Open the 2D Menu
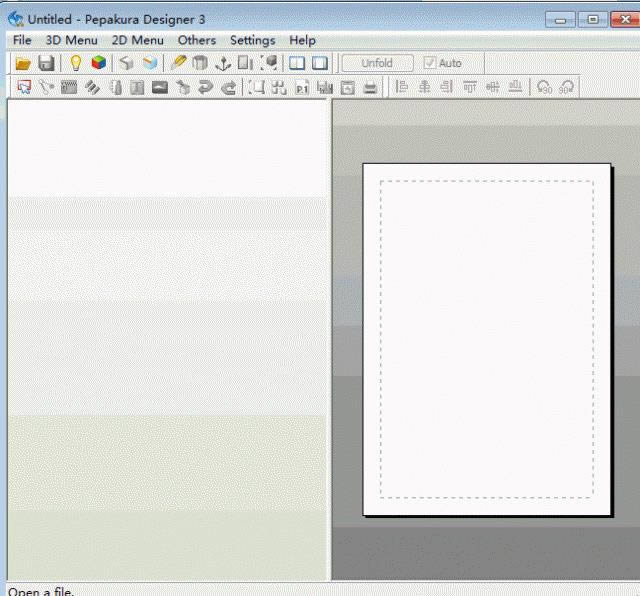Image resolution: width=640 pixels, height=596 pixels. point(137,40)
